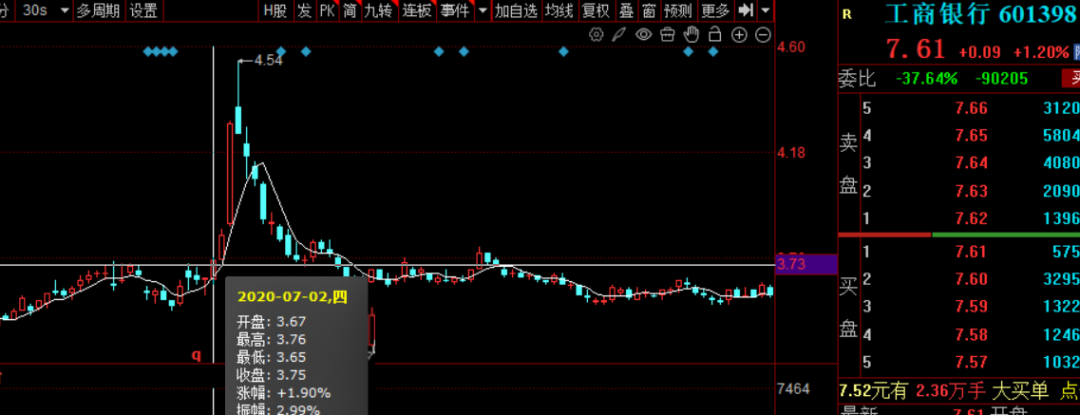Open the toolbox briefcase icon
The image size is (1080, 415).
click(667, 34)
